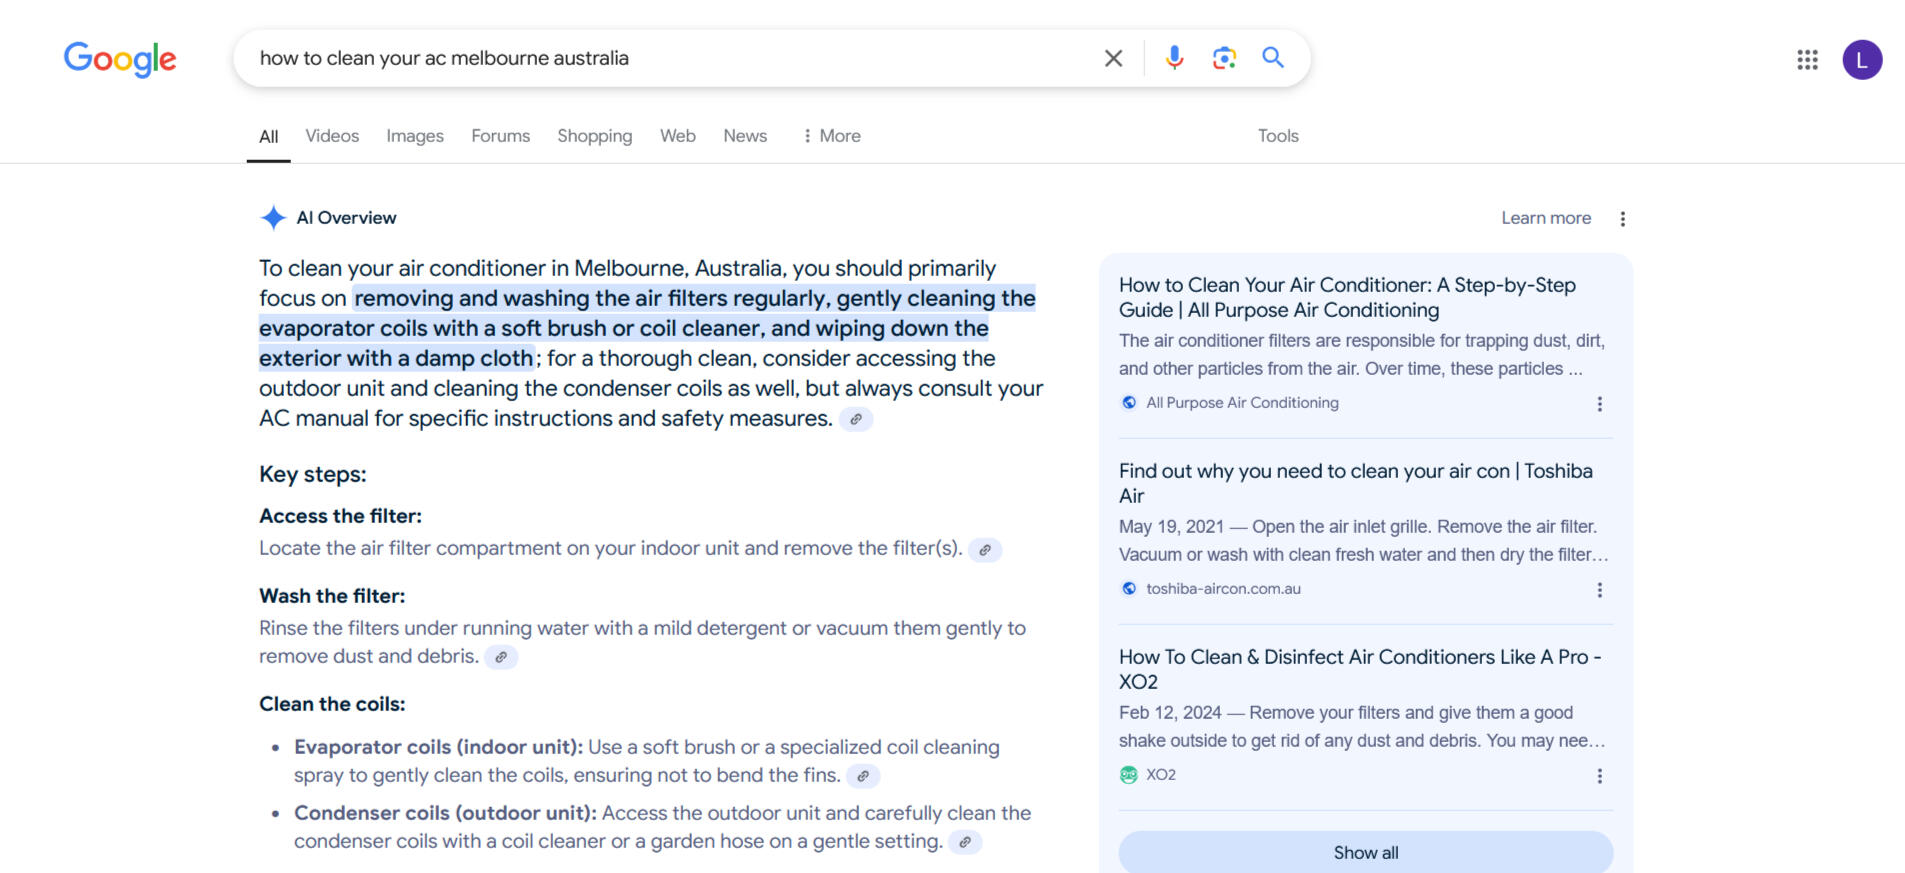Screen dimensions: 1905x873
Task: Open options for XO2 result
Action: pyautogui.click(x=1599, y=776)
